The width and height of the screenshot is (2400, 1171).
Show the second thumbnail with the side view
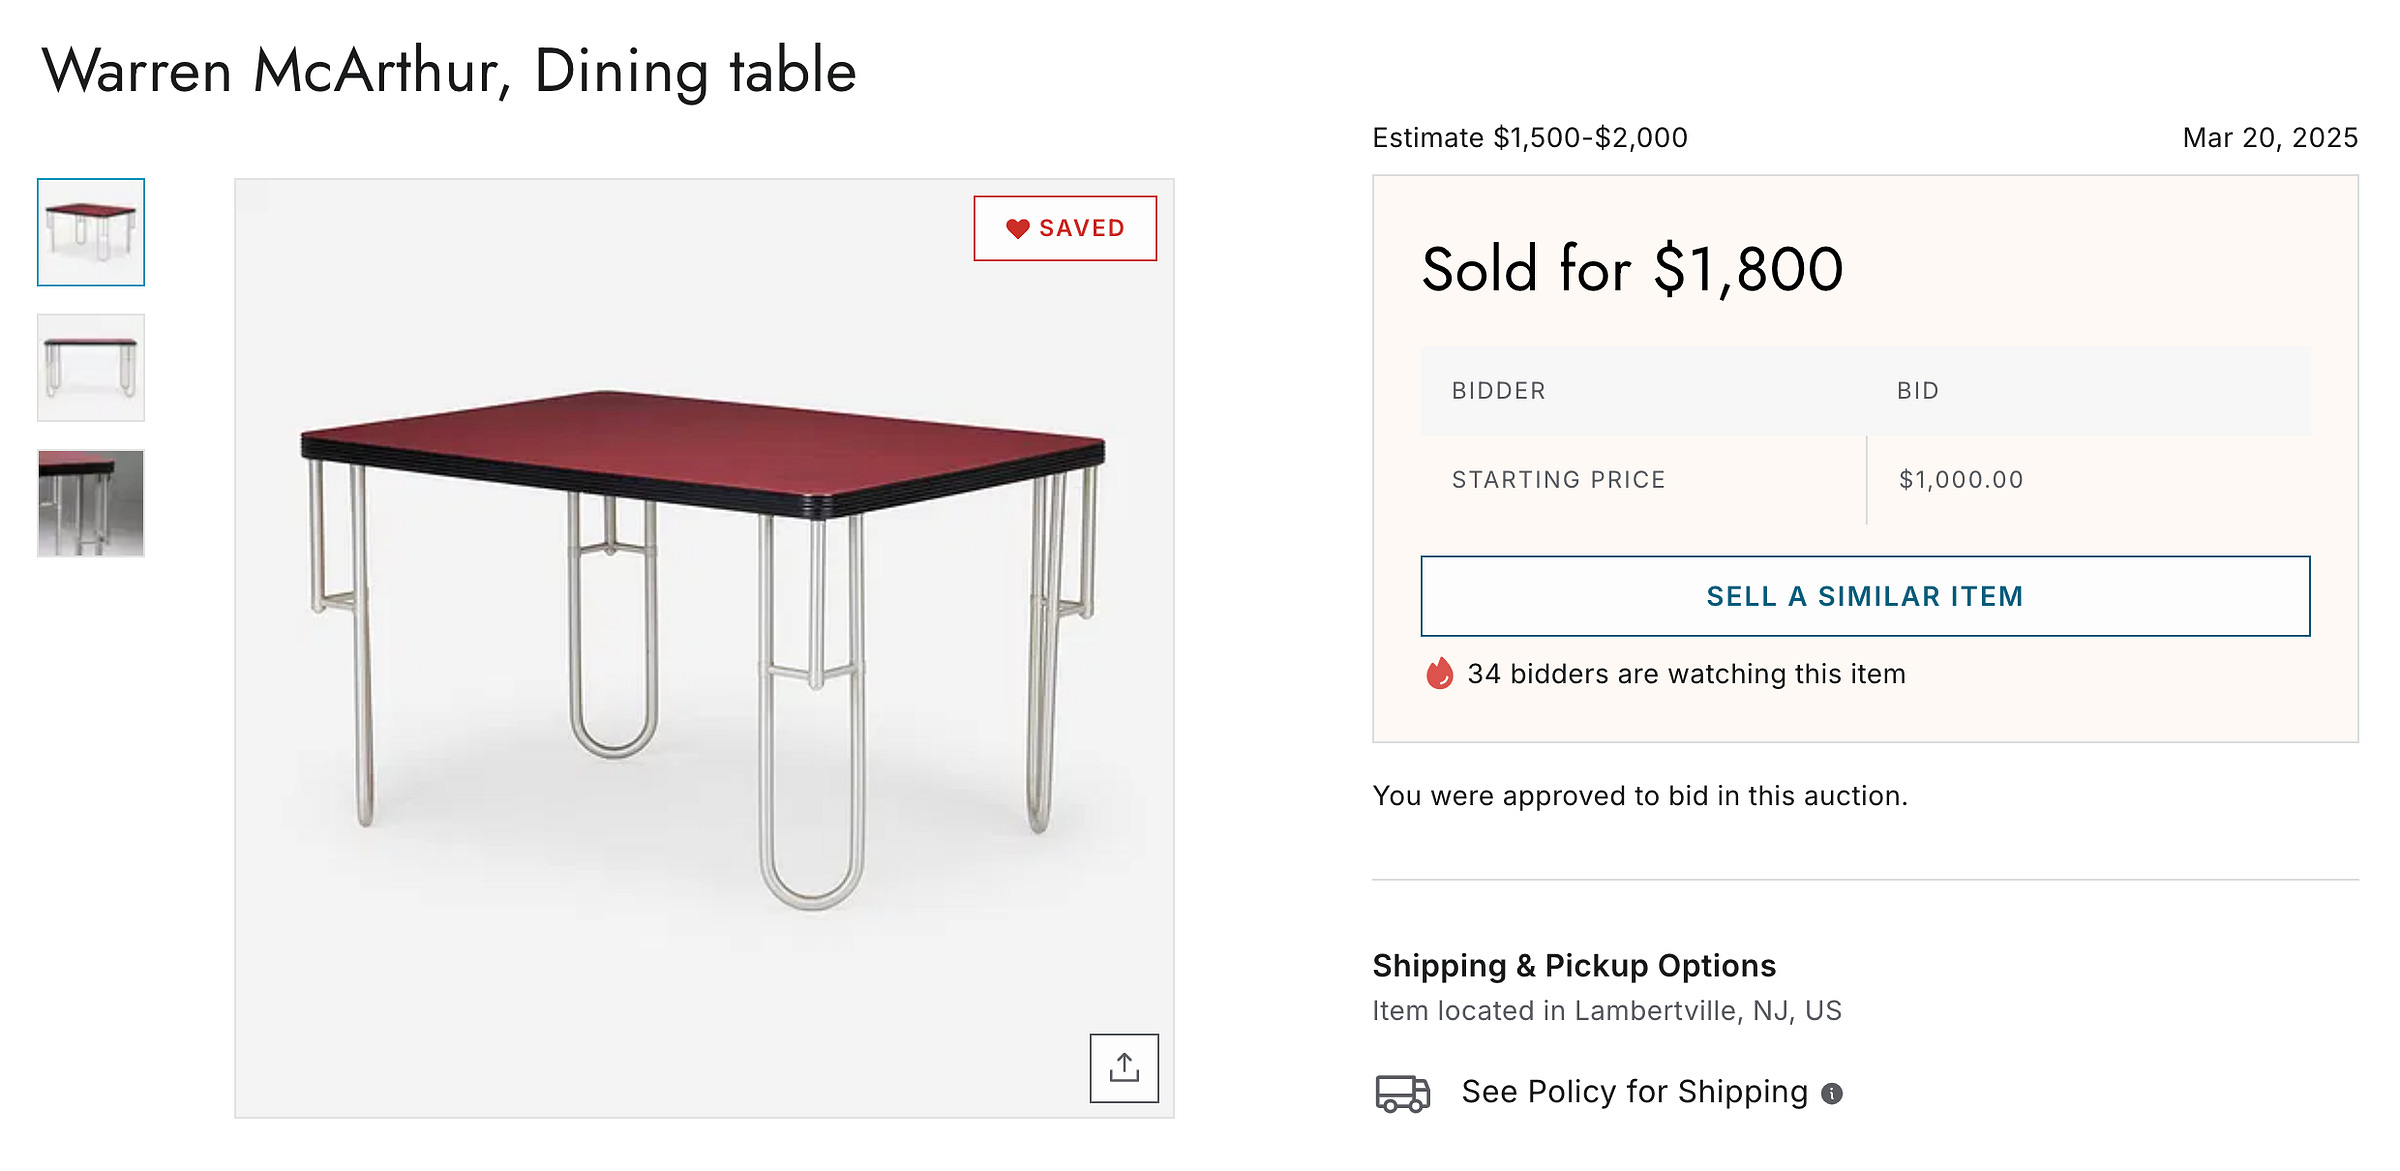(x=91, y=368)
